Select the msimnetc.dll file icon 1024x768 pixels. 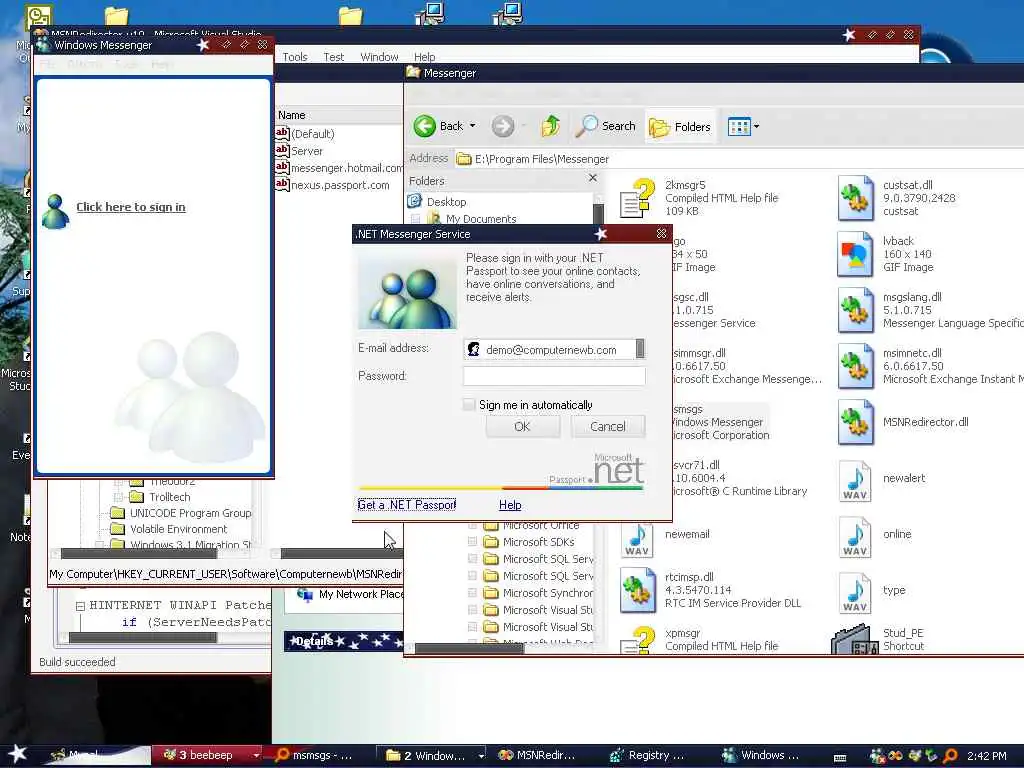click(x=855, y=366)
